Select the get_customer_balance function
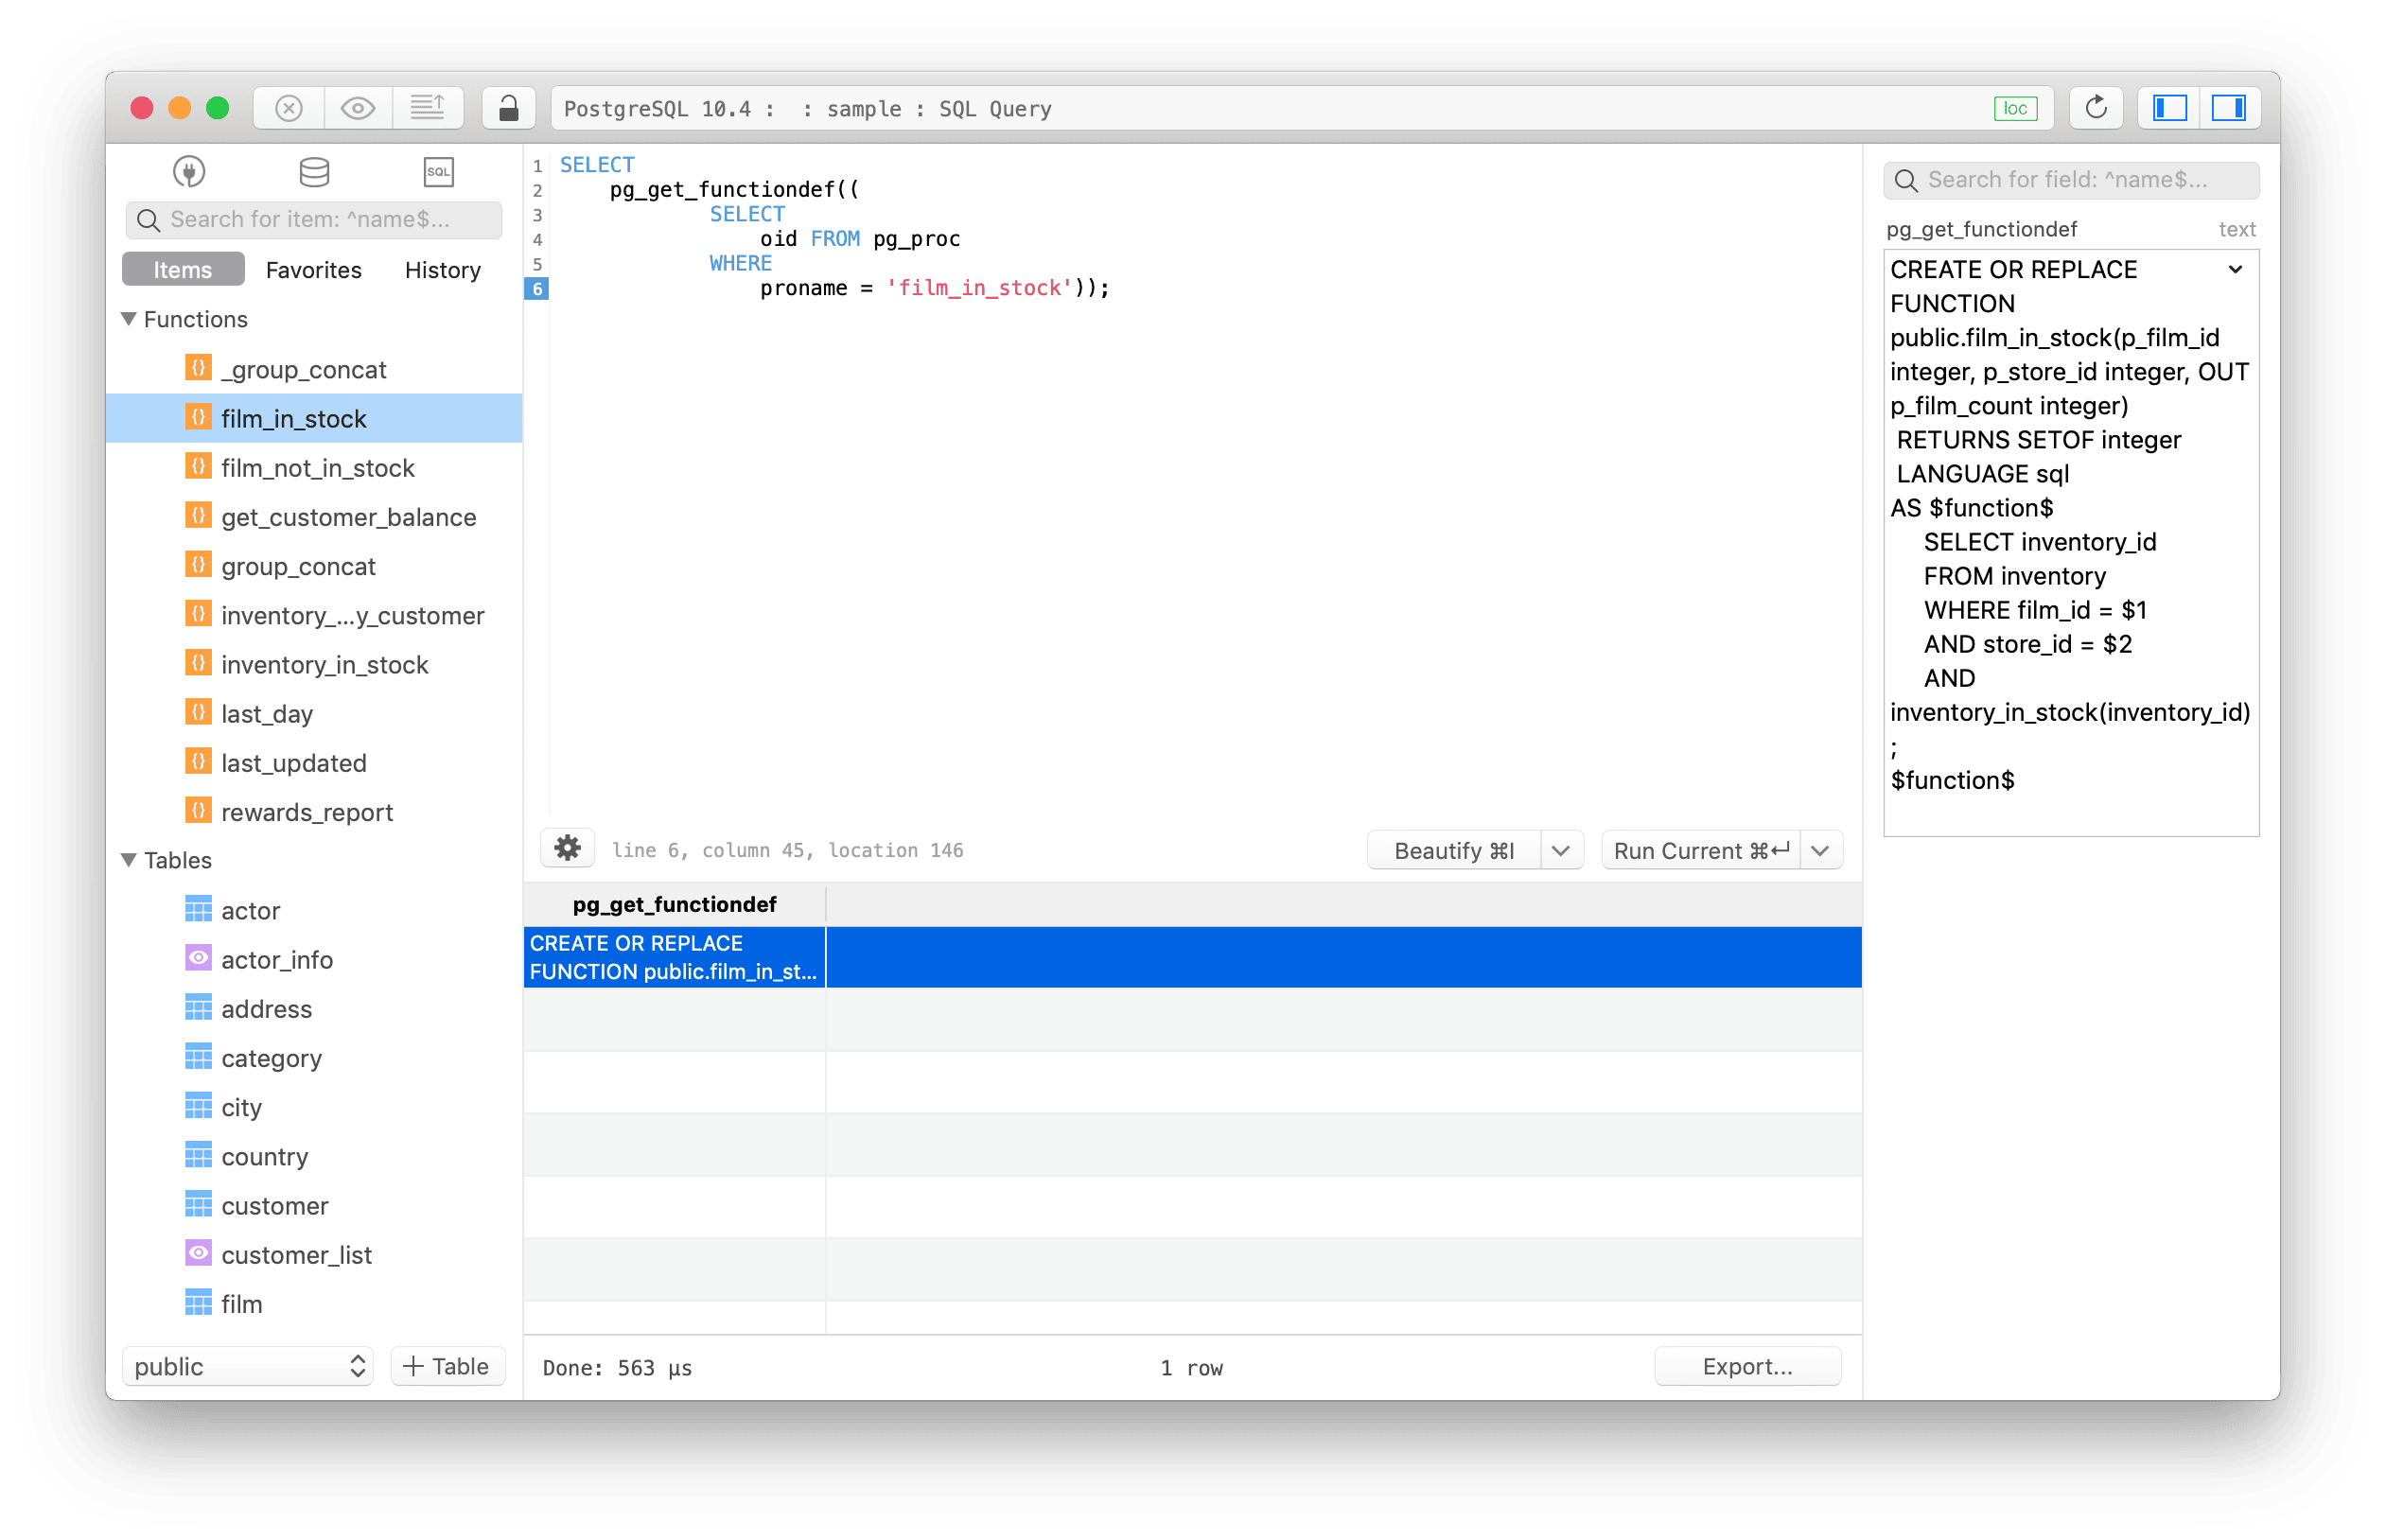This screenshot has height=1540, width=2386. point(314,516)
